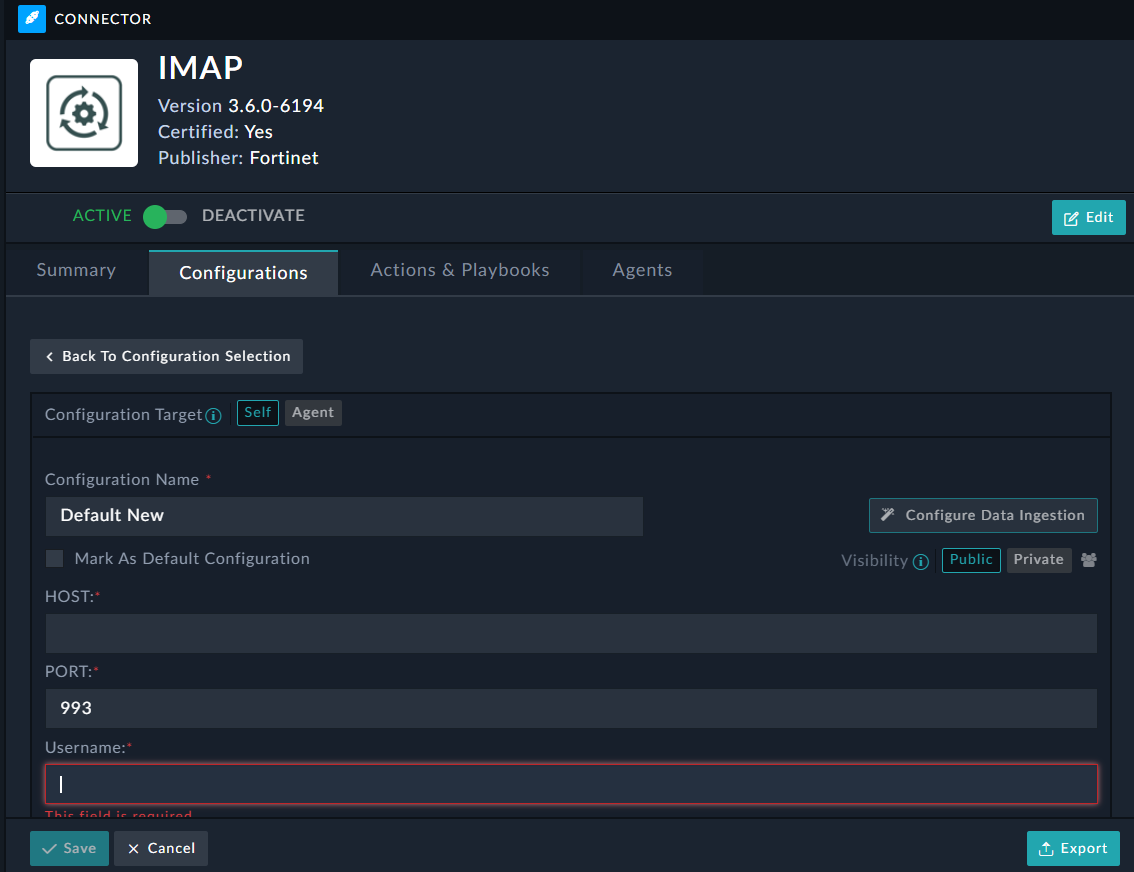Click the team group icon beside Private
Viewport: 1134px width, 872px height.
[1088, 559]
